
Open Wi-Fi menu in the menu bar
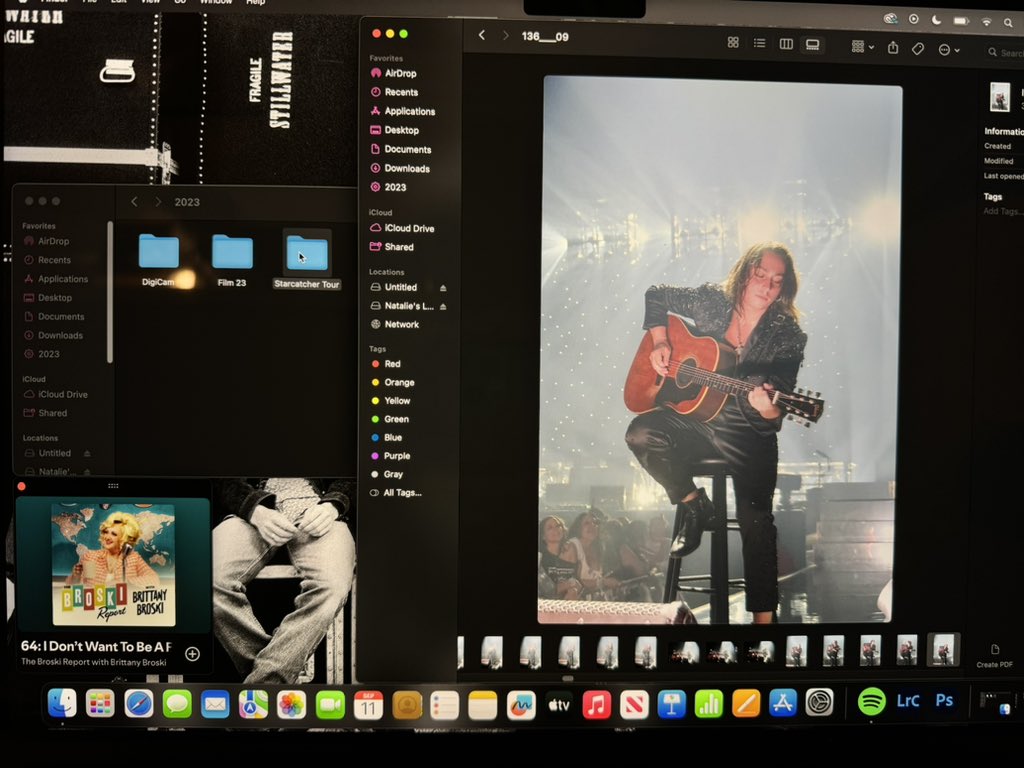[986, 22]
